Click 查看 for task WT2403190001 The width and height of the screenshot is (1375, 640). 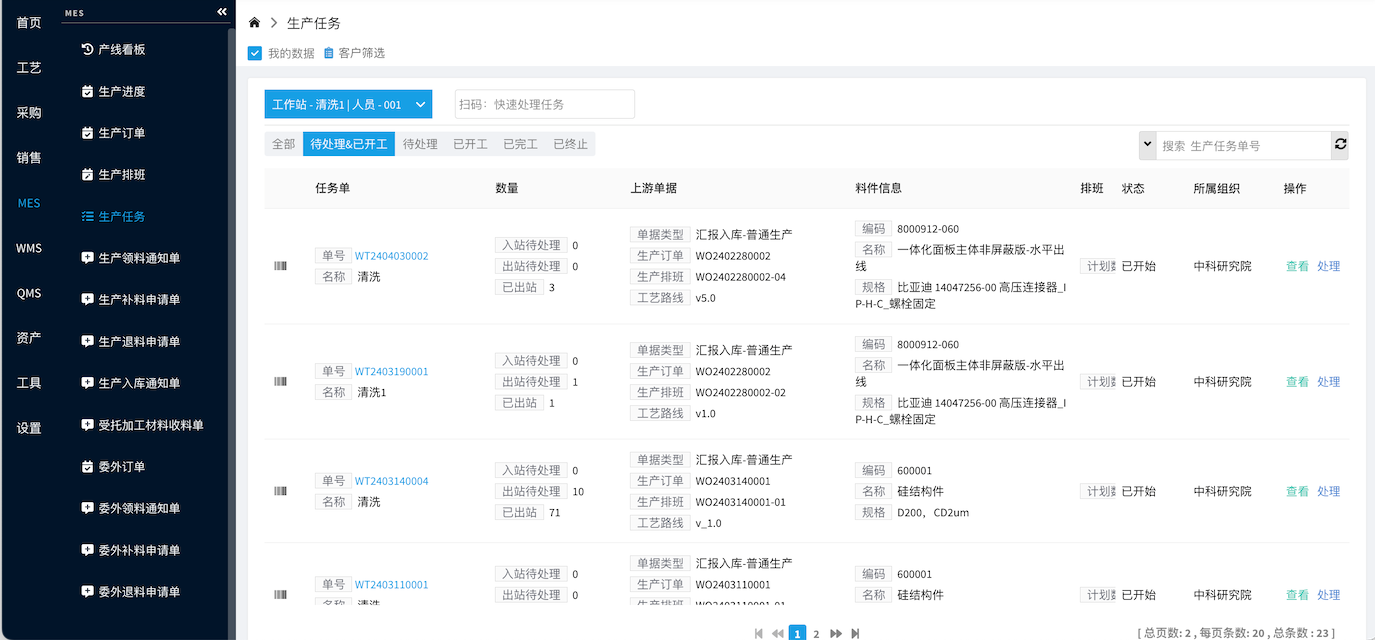click(1297, 381)
